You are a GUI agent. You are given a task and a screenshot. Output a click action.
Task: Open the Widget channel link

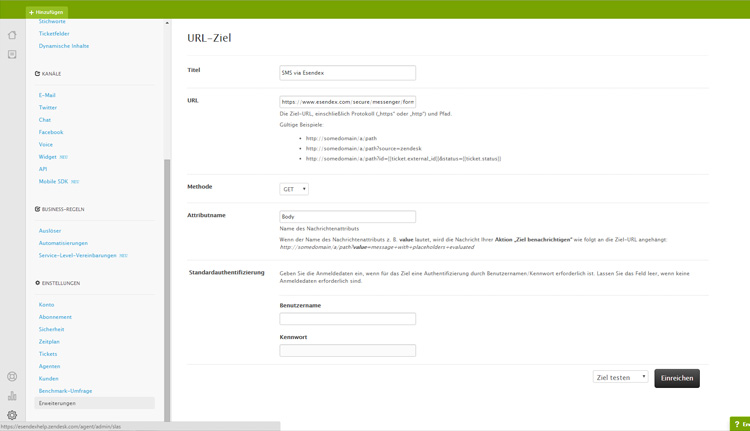[47, 157]
